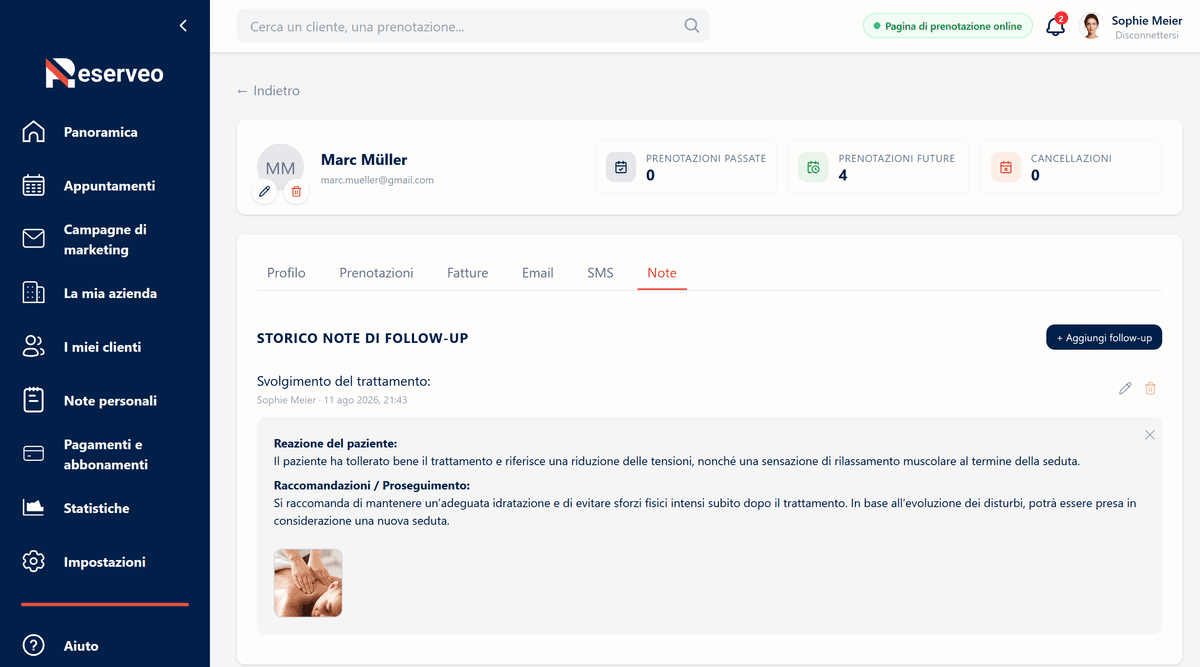Click Prenotazioni future calendar-clock icon

[x=813, y=167]
